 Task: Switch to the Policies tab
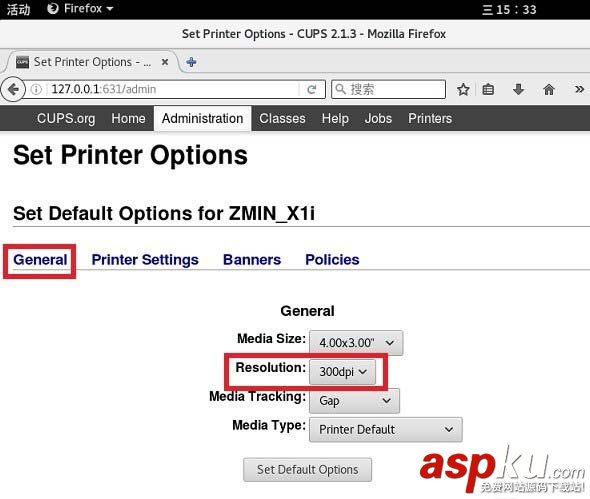click(332, 260)
